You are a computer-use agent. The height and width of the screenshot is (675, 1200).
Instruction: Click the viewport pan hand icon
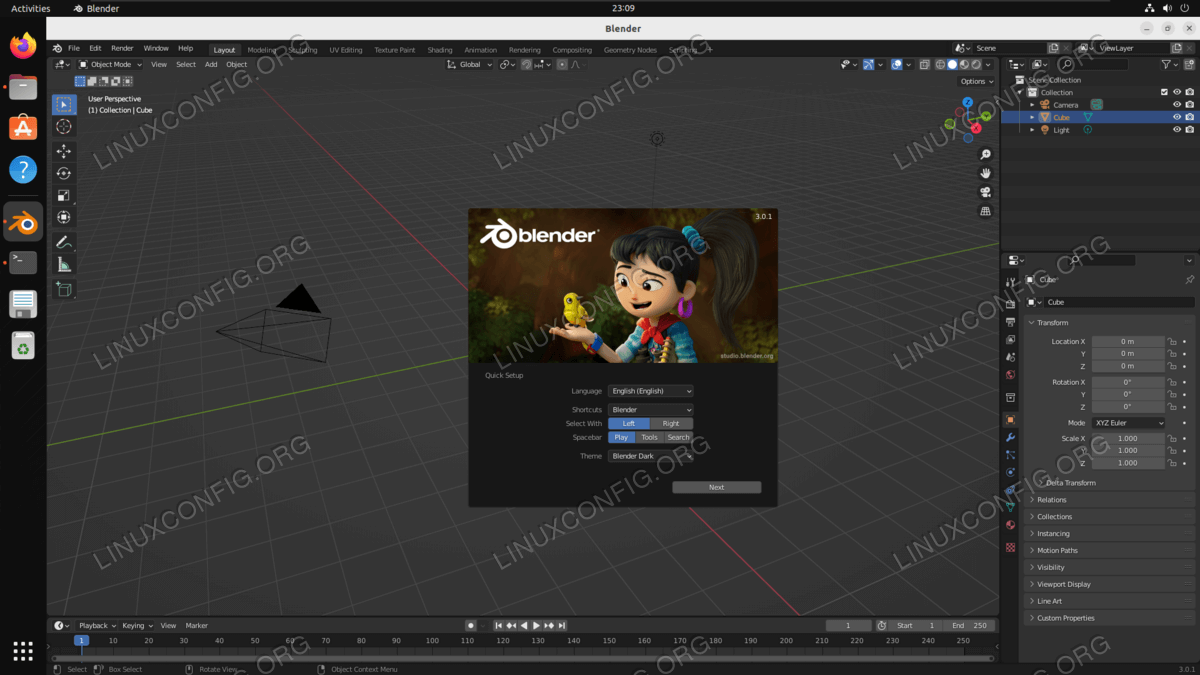(985, 173)
